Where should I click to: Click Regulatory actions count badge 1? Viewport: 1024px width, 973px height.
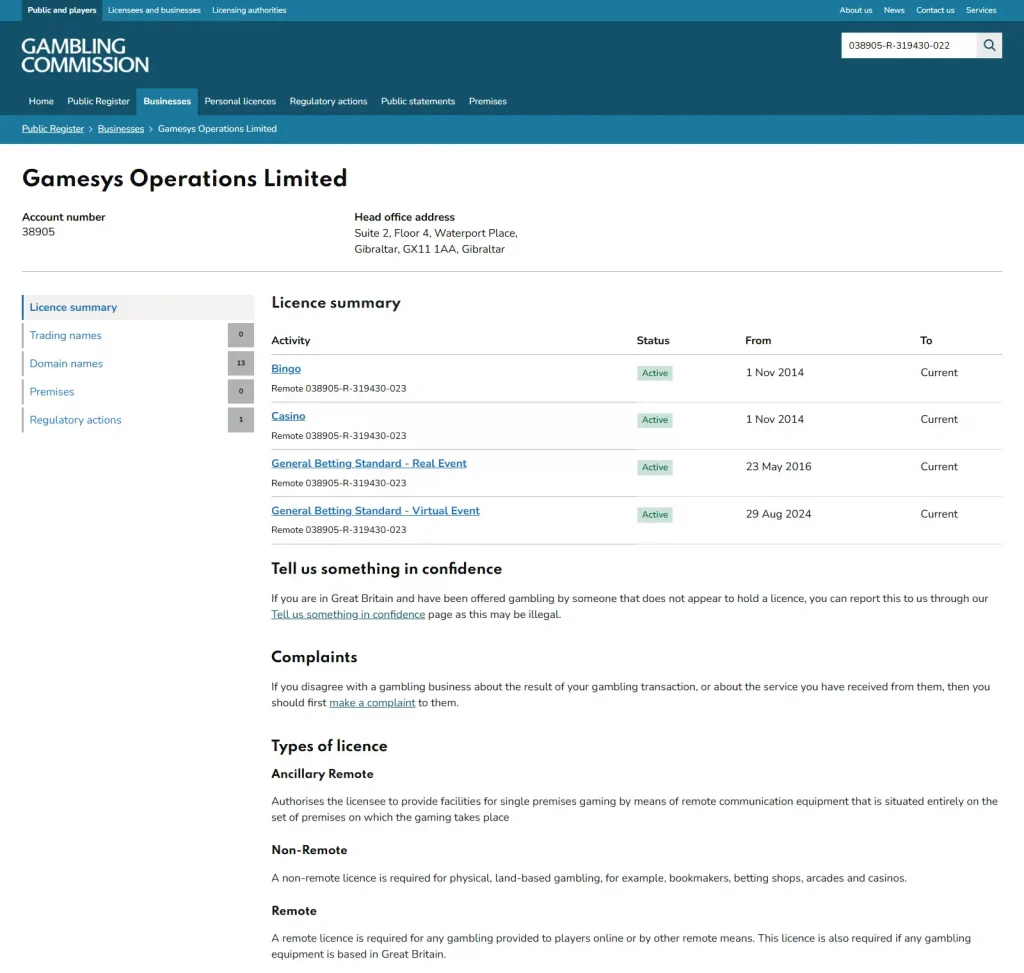[x=241, y=419]
